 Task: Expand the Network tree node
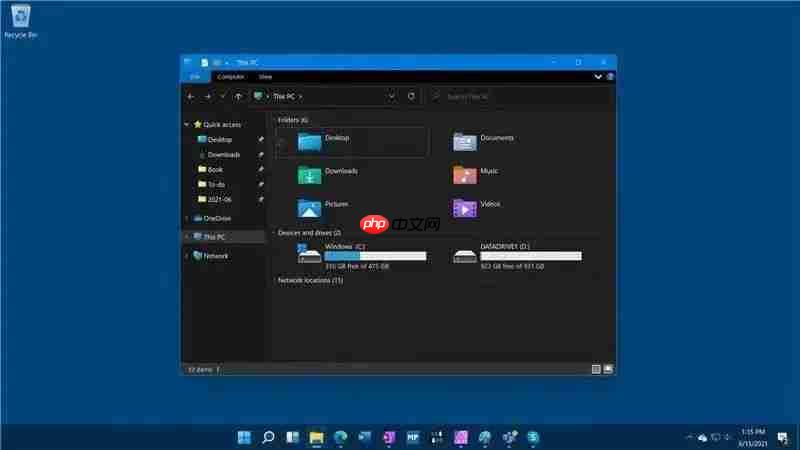(x=187, y=256)
